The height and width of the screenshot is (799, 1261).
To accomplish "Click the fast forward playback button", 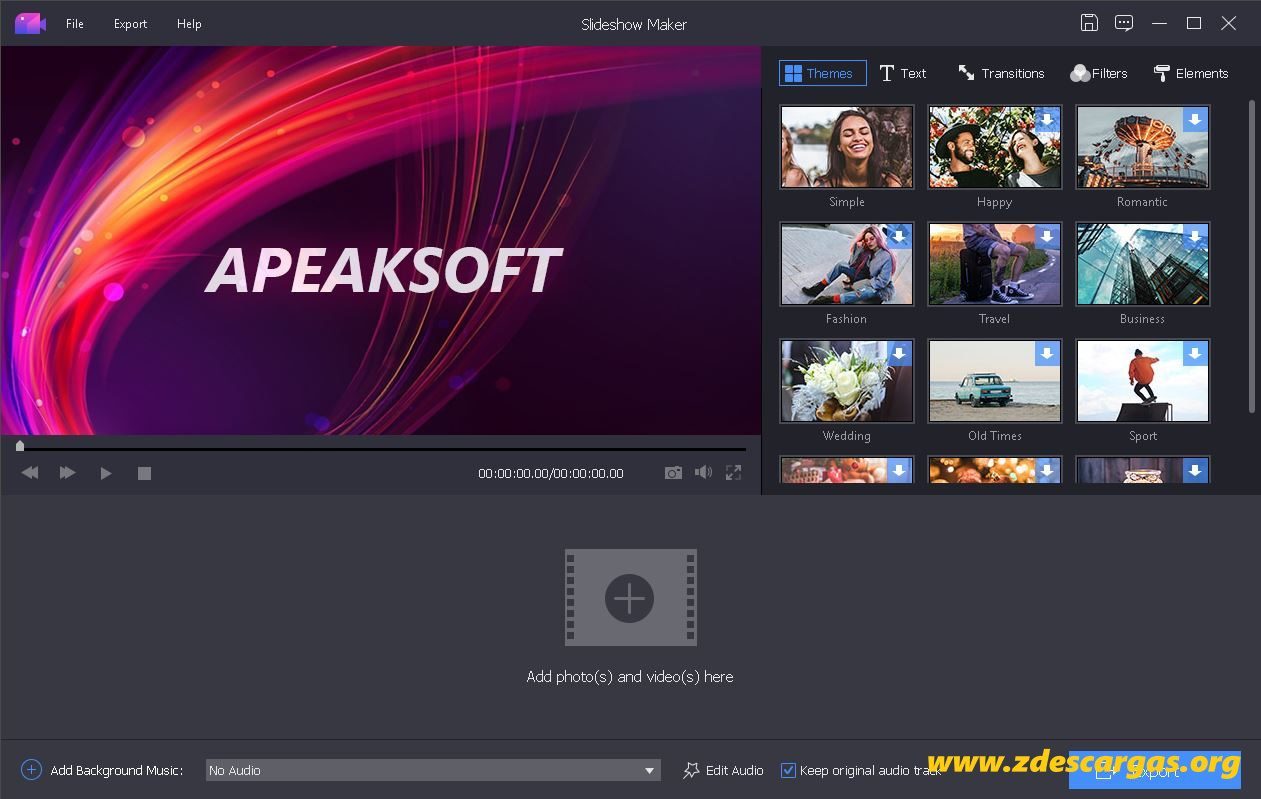I will pos(67,473).
